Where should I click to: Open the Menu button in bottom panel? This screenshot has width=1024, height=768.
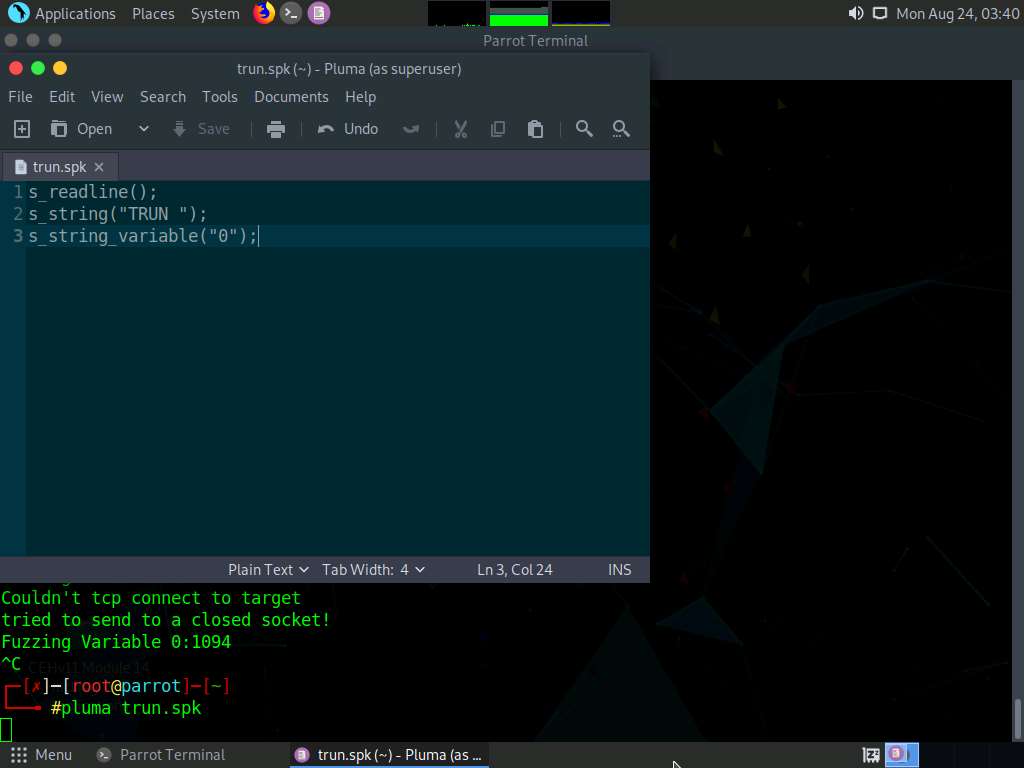tap(41, 755)
